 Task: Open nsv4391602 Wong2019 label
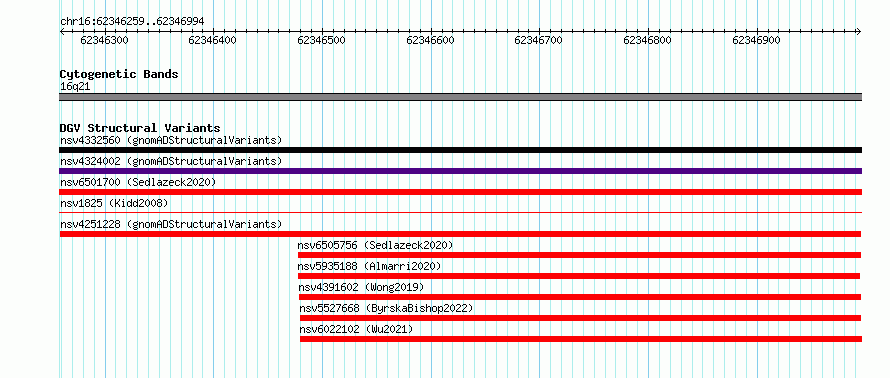tap(361, 287)
